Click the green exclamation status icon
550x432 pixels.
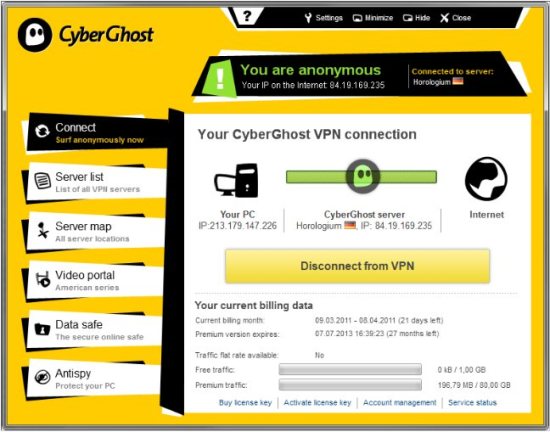tap(220, 79)
